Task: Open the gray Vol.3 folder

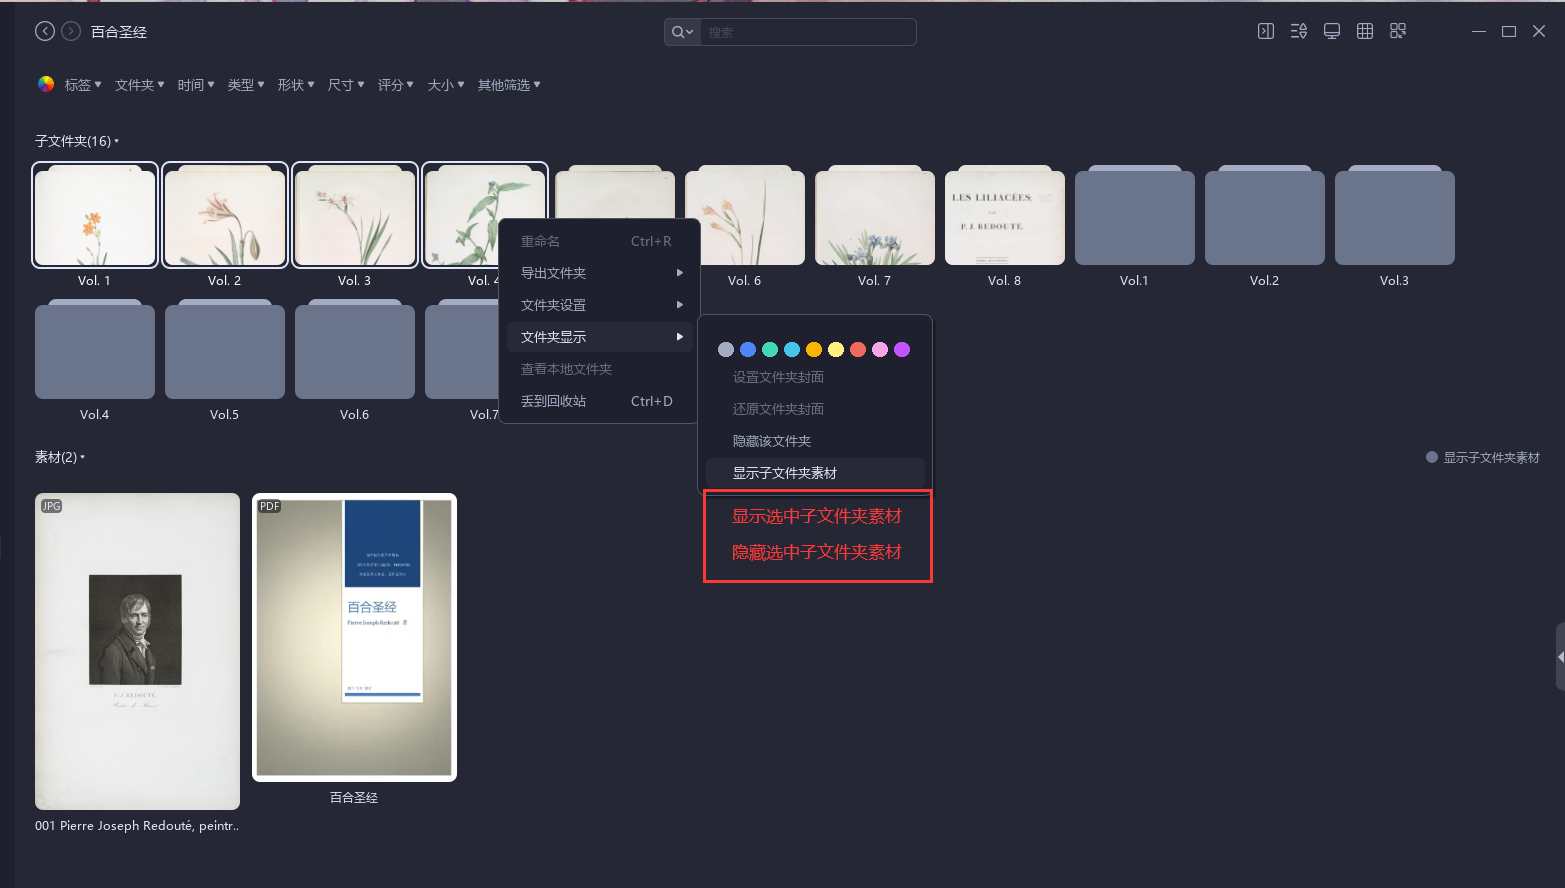Action: coord(1395,215)
